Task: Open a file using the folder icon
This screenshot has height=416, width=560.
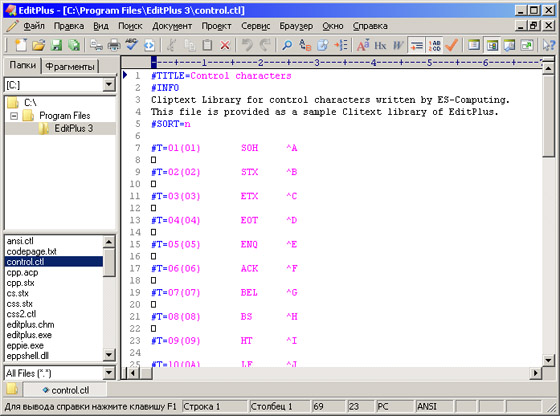Action: point(38,45)
